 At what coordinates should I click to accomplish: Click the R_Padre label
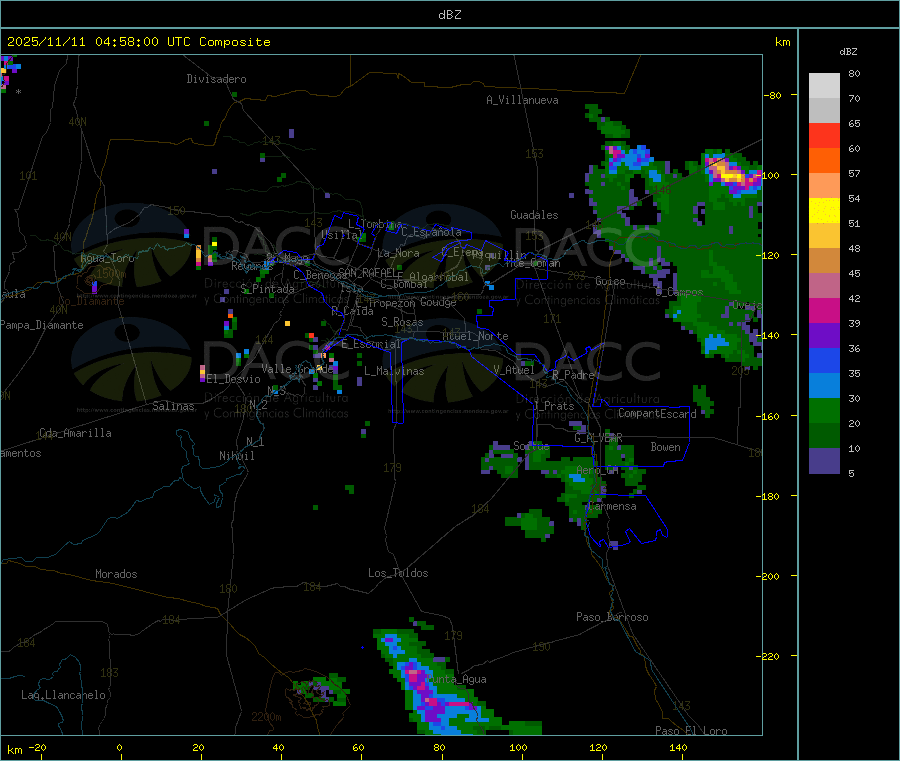click(573, 375)
